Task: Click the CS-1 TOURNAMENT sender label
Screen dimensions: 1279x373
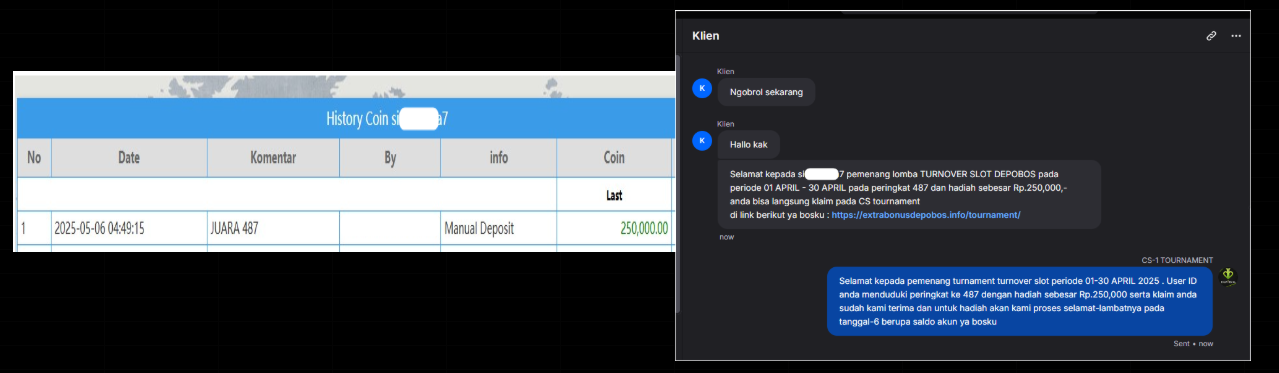Action: pyautogui.click(x=1178, y=260)
